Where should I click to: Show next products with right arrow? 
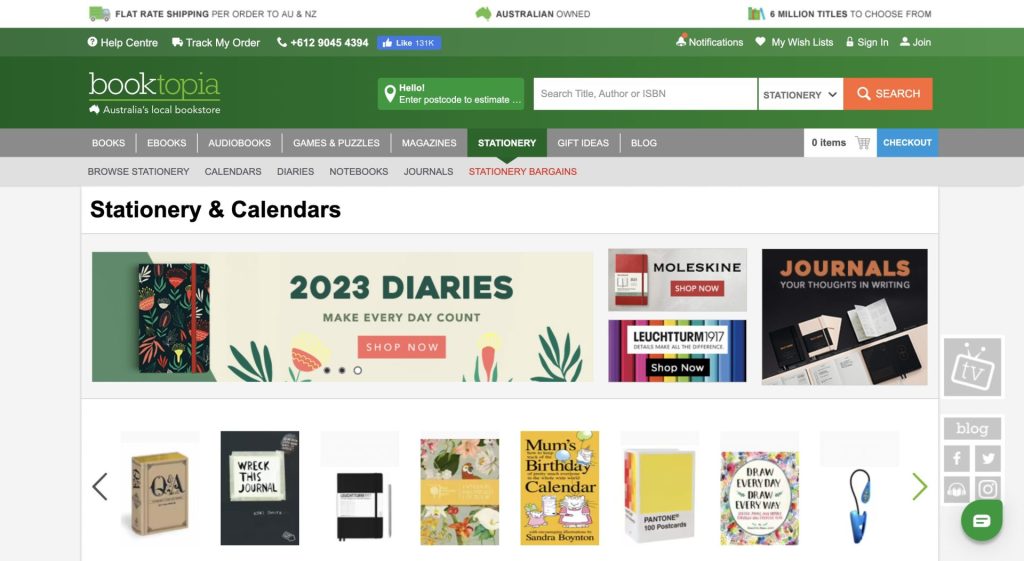click(920, 487)
